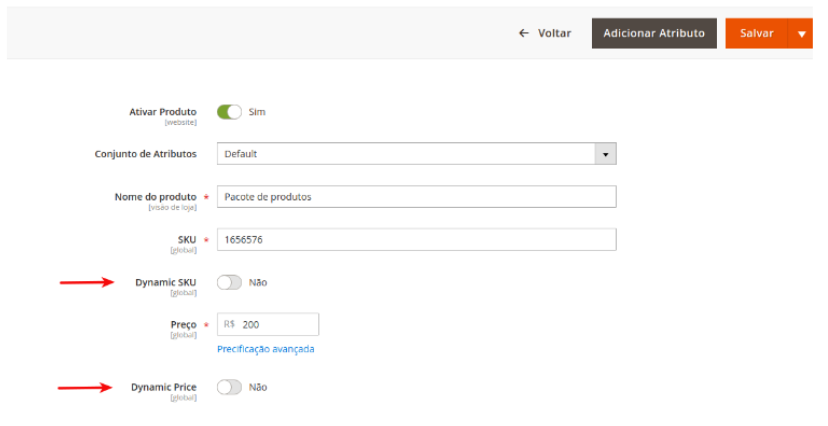Click the Dynamic SKU label text
Viewport: 828px width, 426px height.
click(166, 282)
